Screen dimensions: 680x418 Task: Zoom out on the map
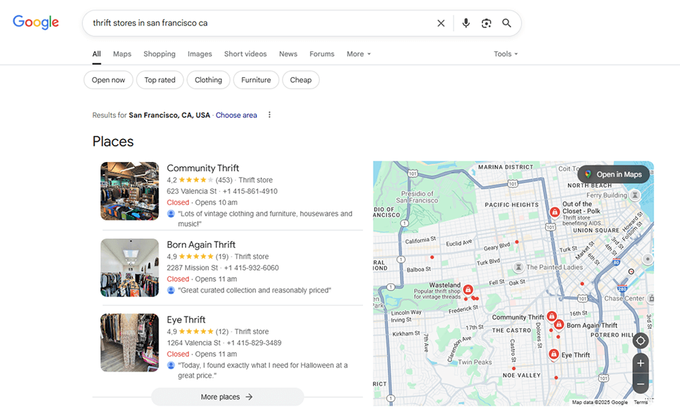click(640, 384)
